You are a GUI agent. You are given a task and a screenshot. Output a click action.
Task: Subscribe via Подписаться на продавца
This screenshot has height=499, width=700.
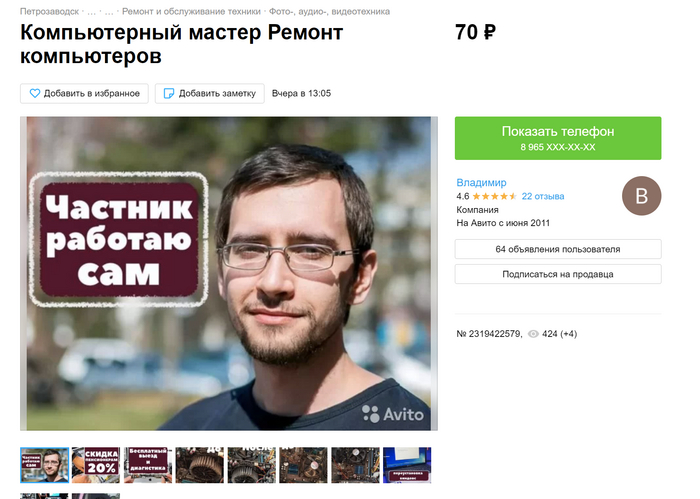(x=558, y=274)
